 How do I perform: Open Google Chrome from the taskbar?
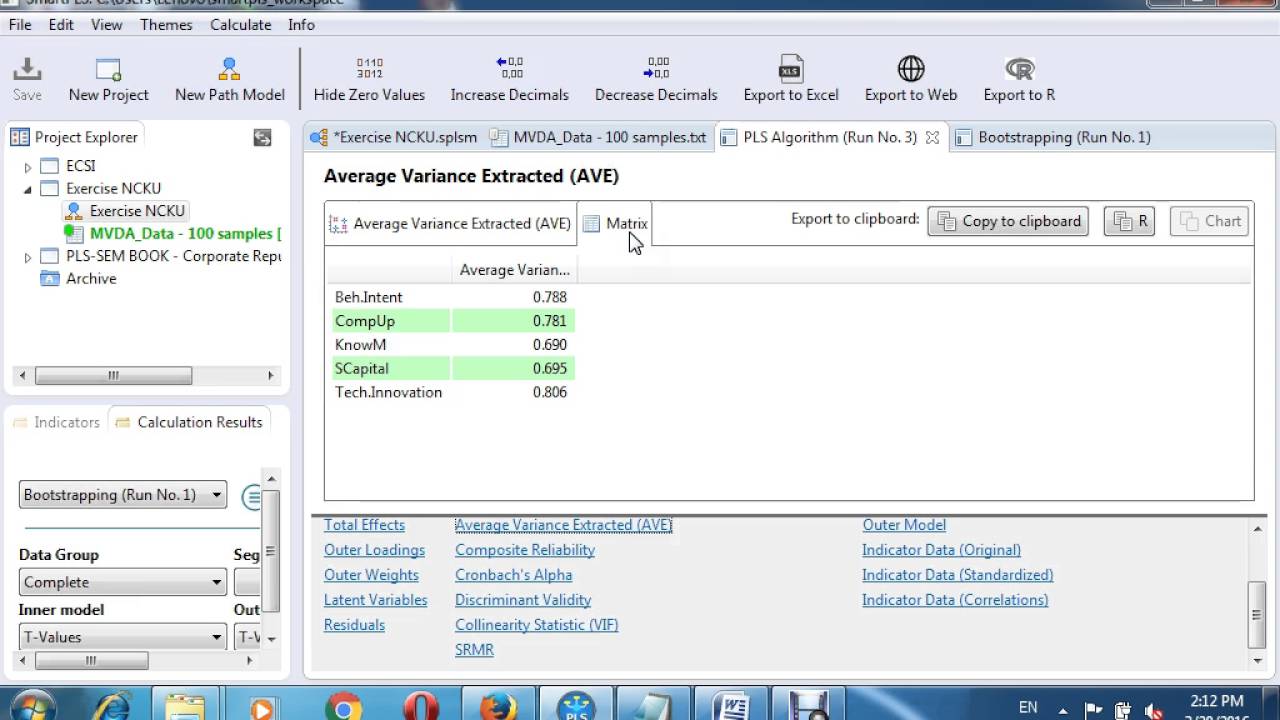pos(342,708)
